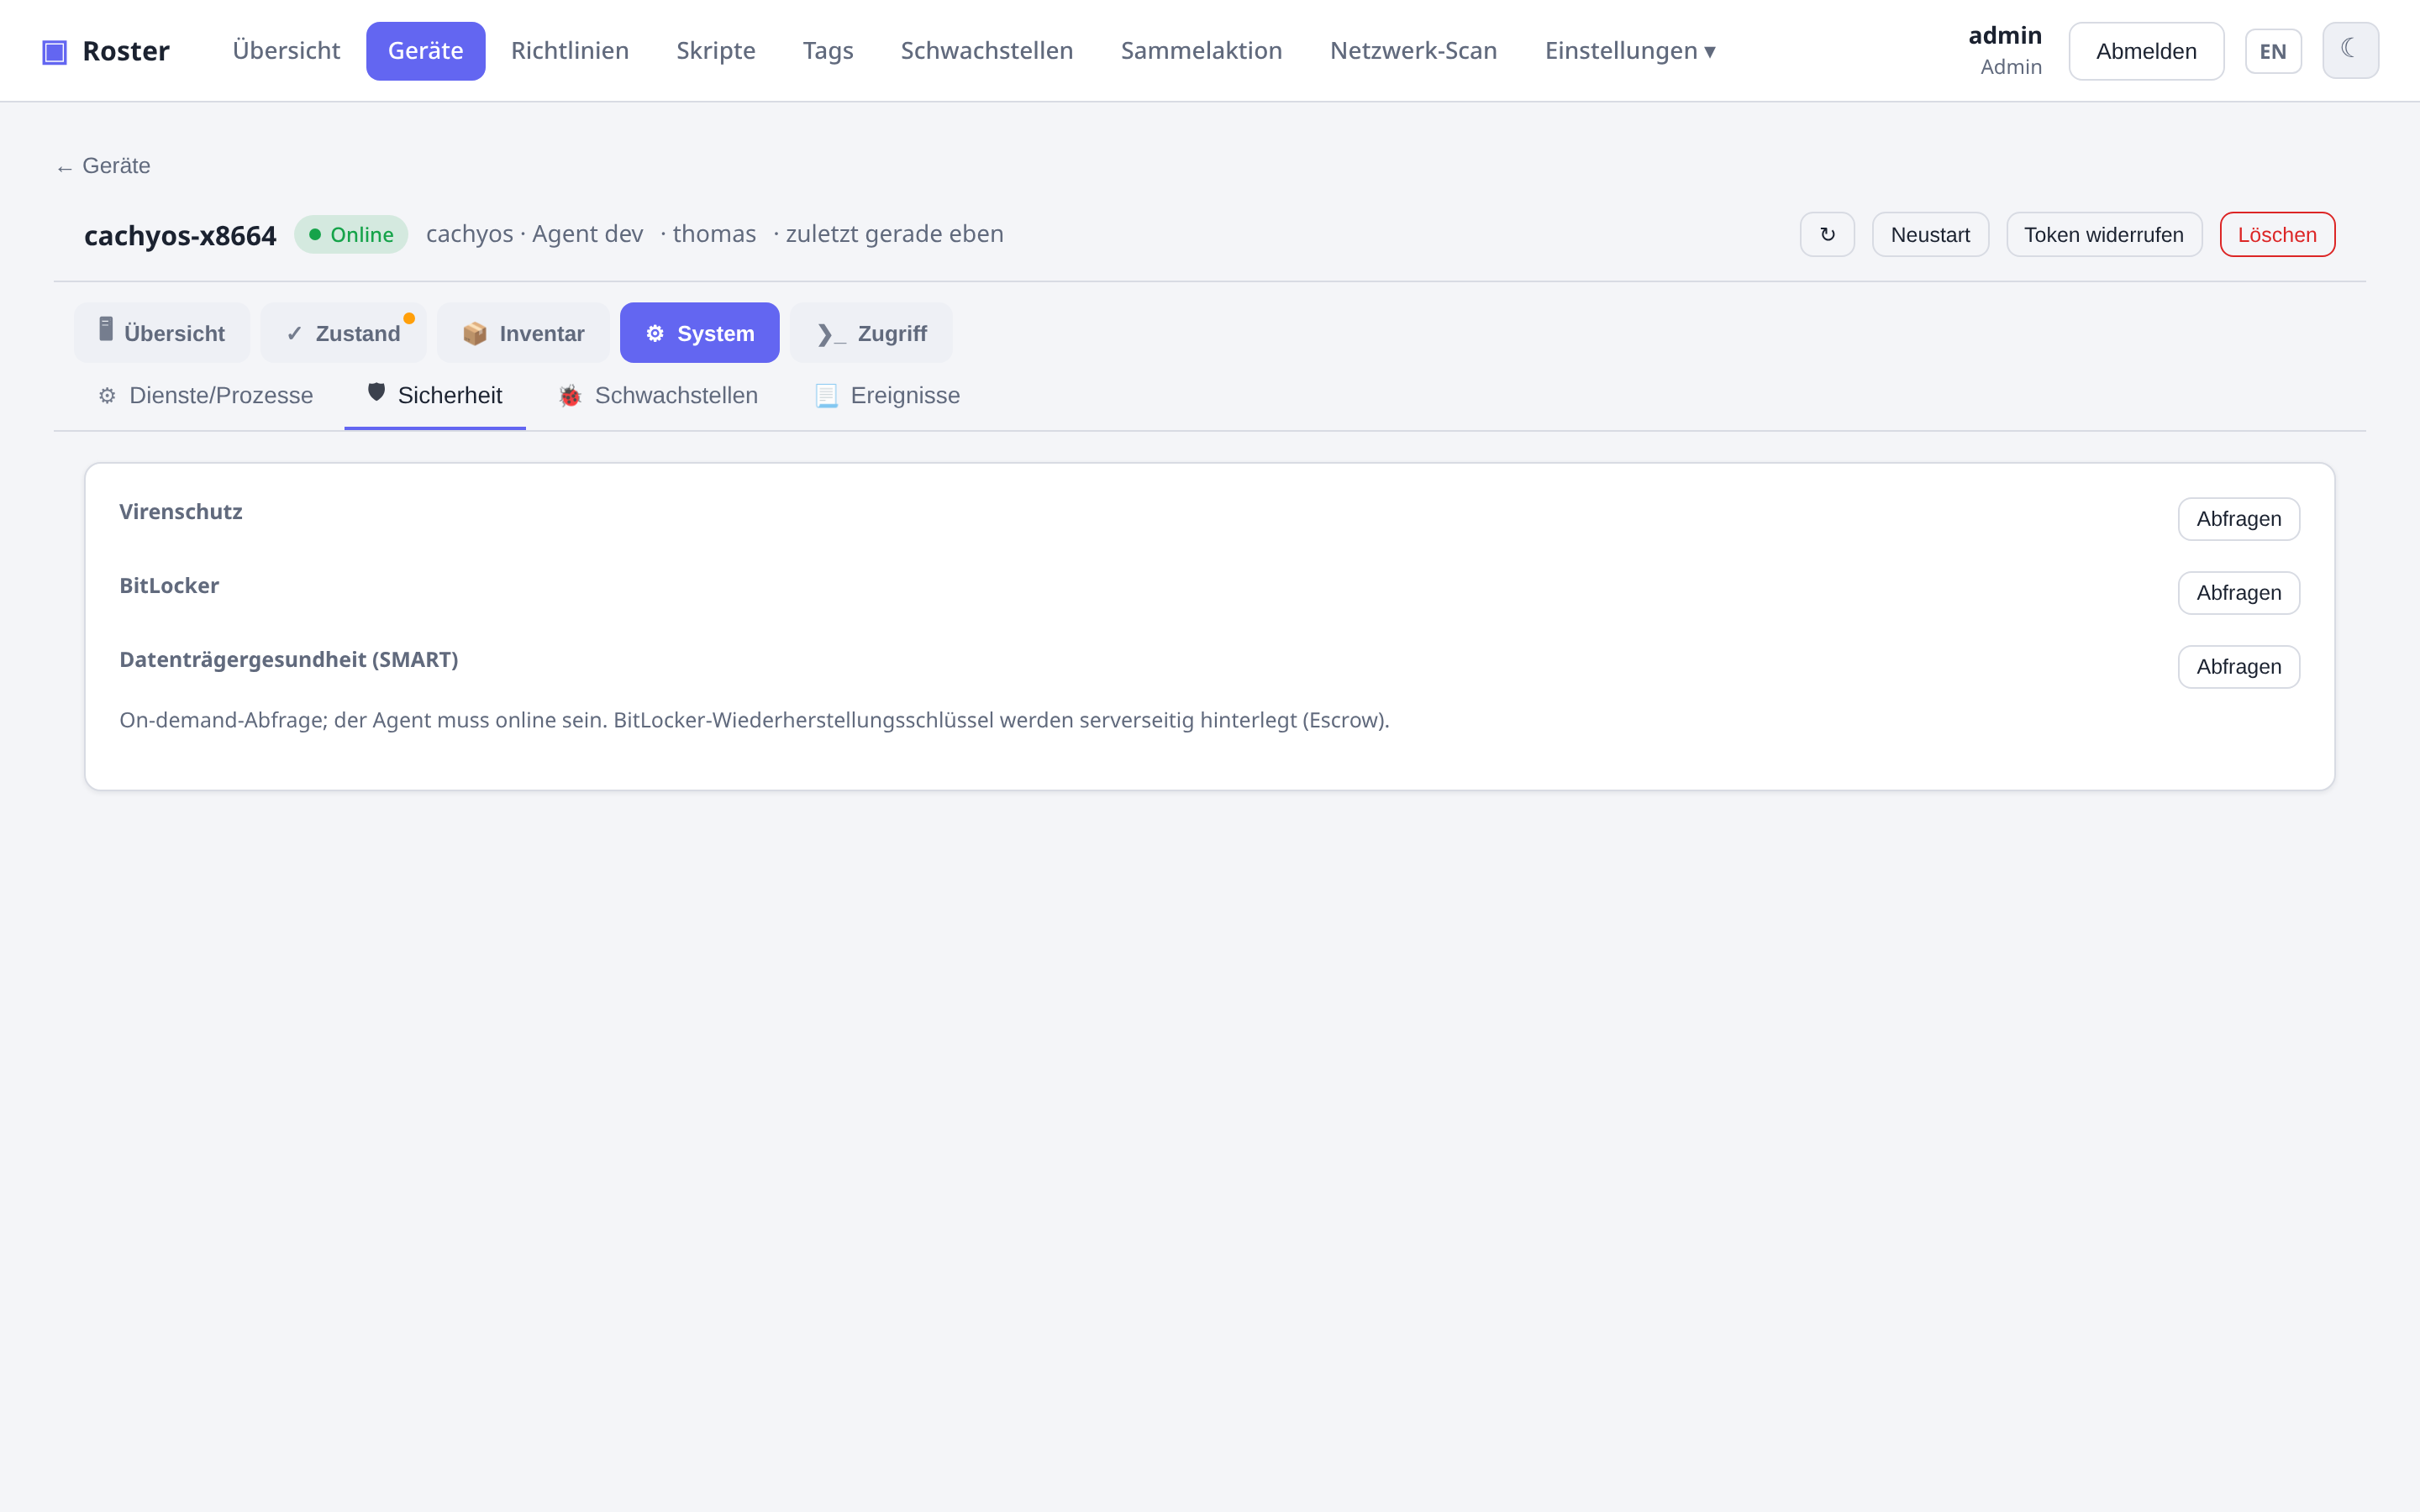2420x1512 pixels.
Task: Open the Ereignisse sub-tab
Action: (x=888, y=396)
